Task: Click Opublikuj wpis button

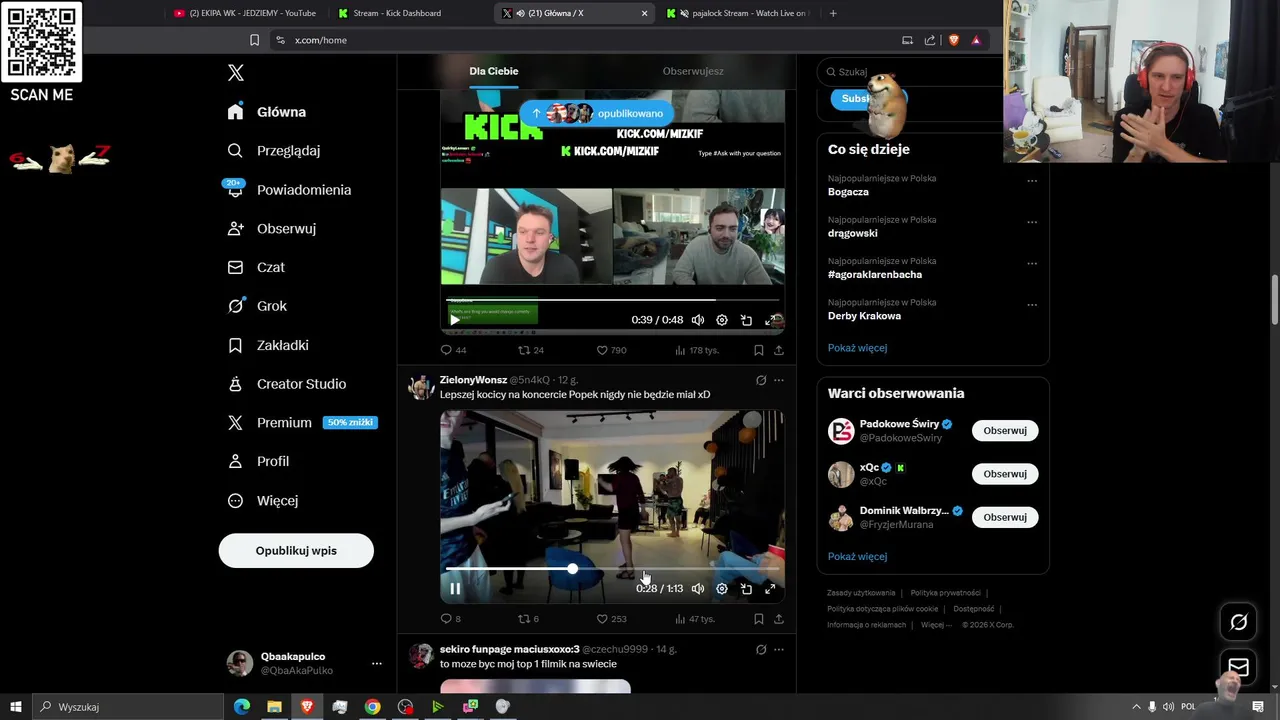Action: coord(296,551)
